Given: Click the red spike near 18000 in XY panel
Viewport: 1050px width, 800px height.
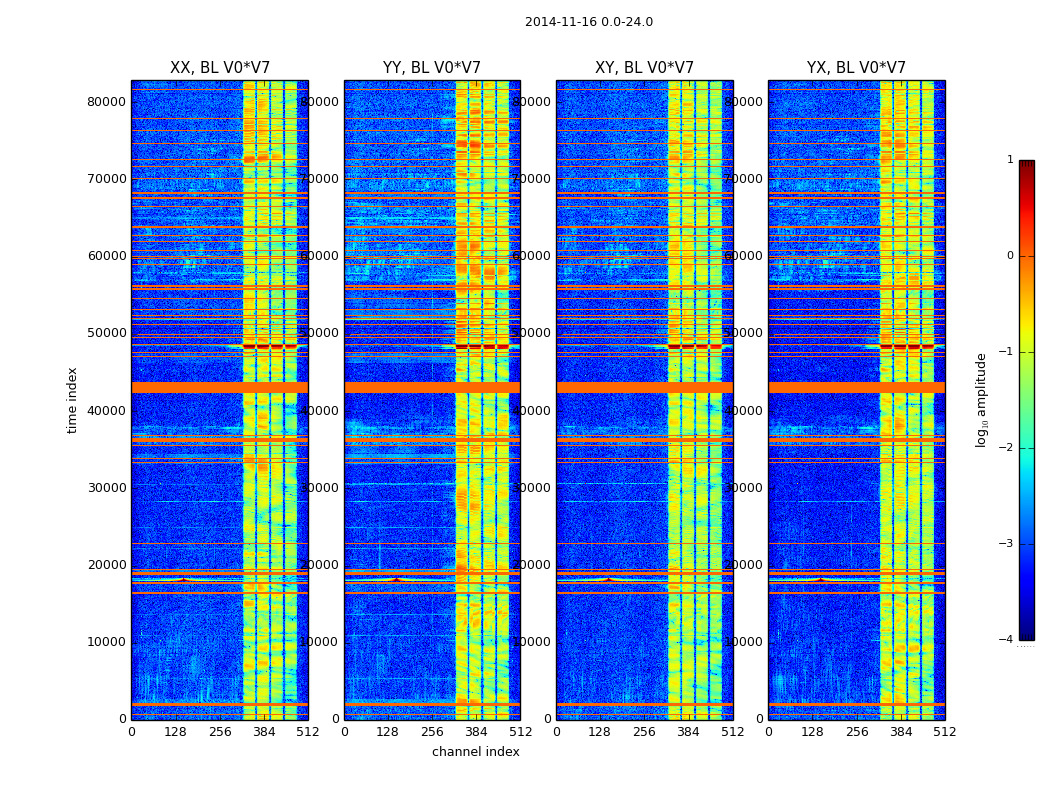Looking at the screenshot, I should point(608,579).
